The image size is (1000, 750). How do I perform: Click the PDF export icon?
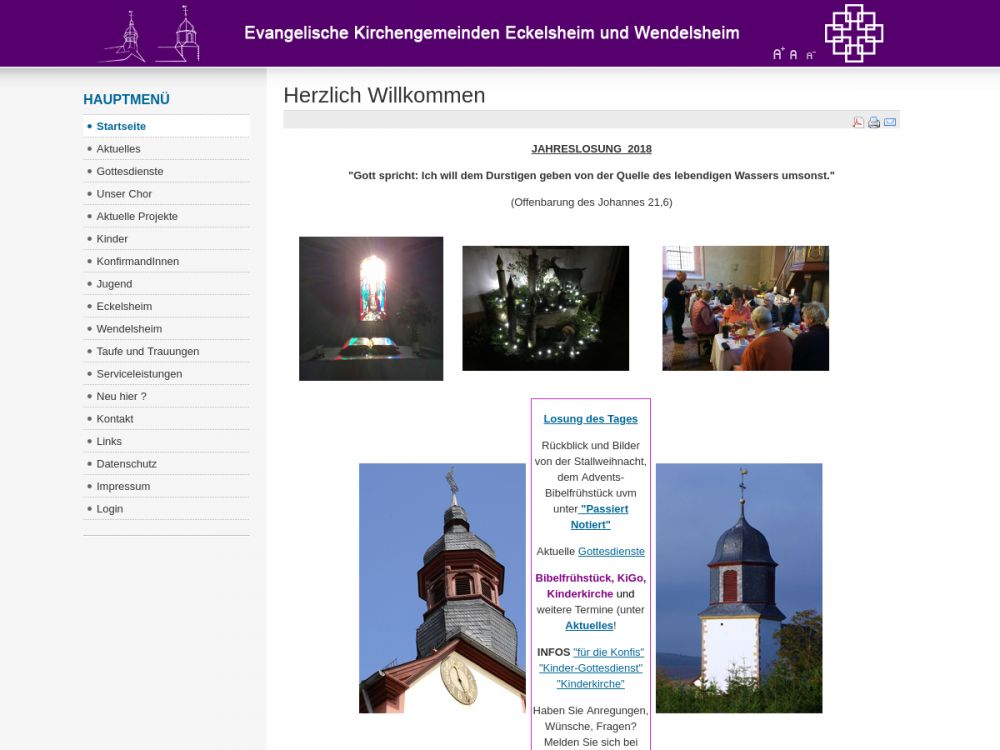point(858,122)
